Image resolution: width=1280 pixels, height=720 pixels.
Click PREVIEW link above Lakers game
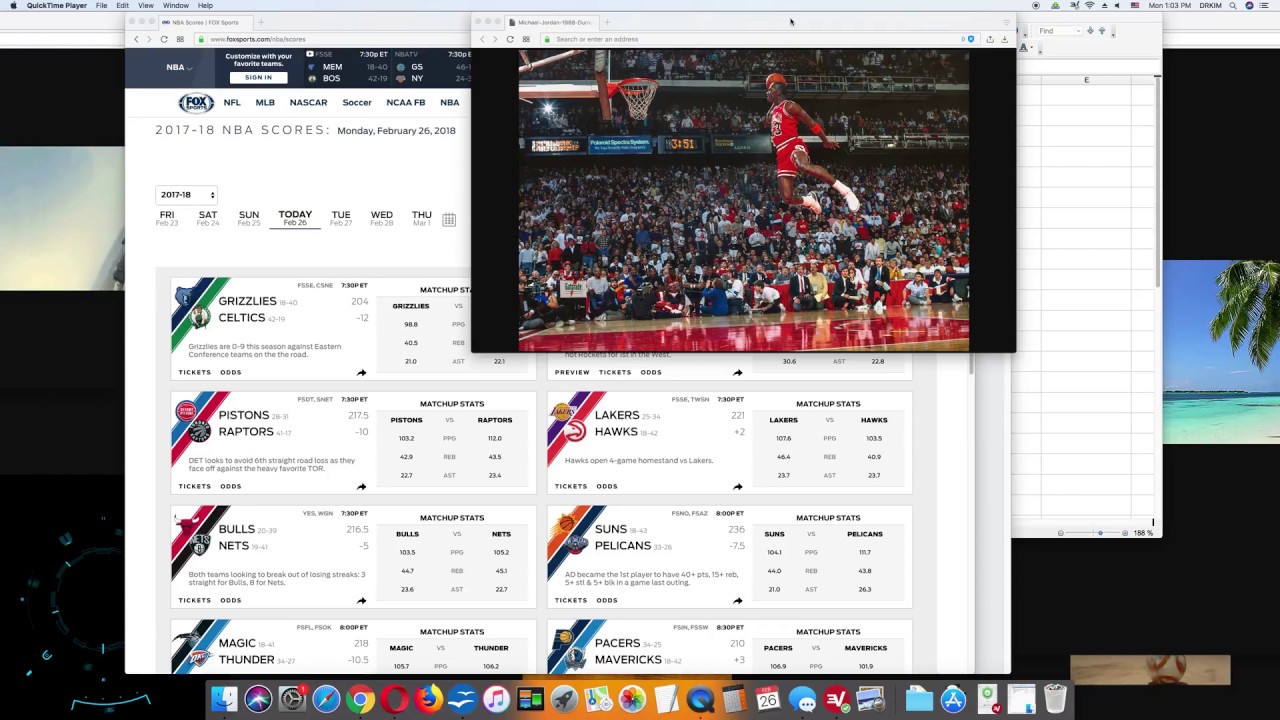572,372
